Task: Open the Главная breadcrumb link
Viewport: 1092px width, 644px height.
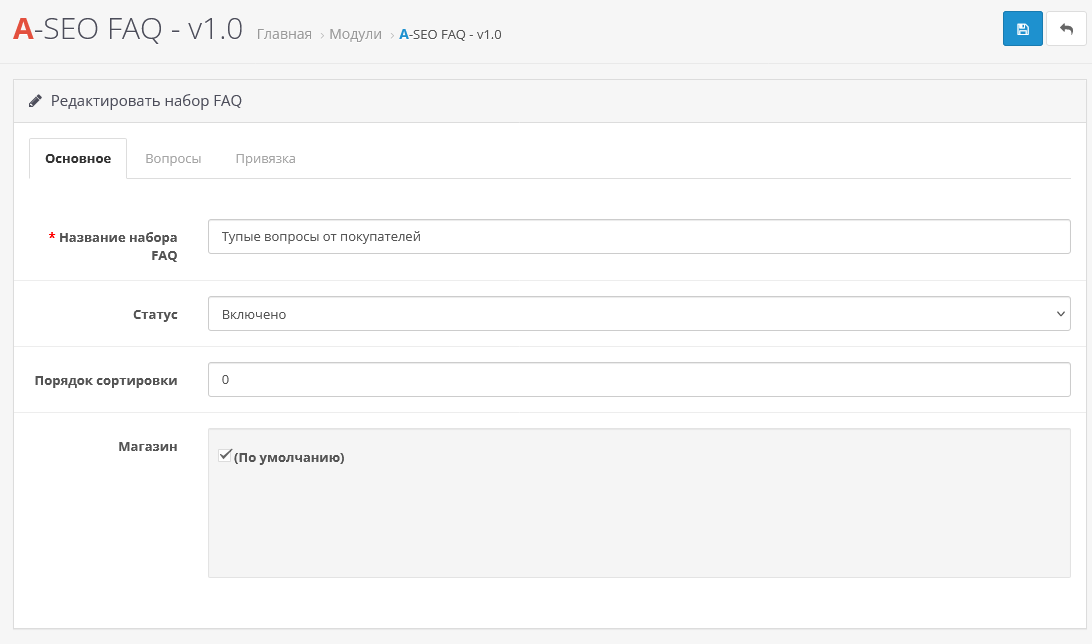Action: [x=284, y=34]
